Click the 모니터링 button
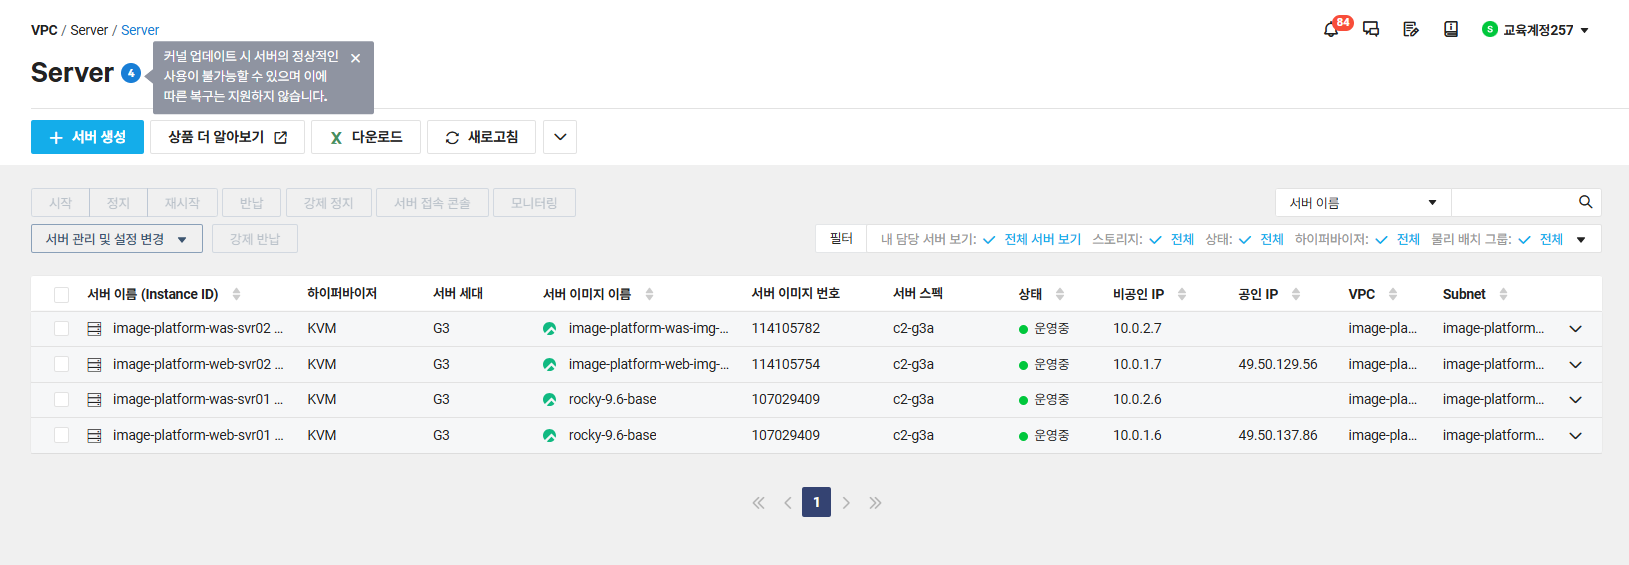Image resolution: width=1629 pixels, height=565 pixels. point(534,203)
